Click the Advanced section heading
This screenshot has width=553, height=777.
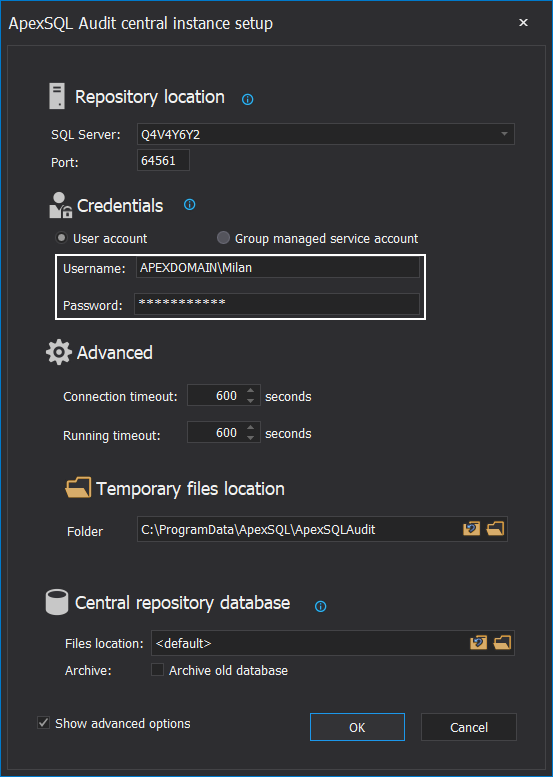coord(114,352)
